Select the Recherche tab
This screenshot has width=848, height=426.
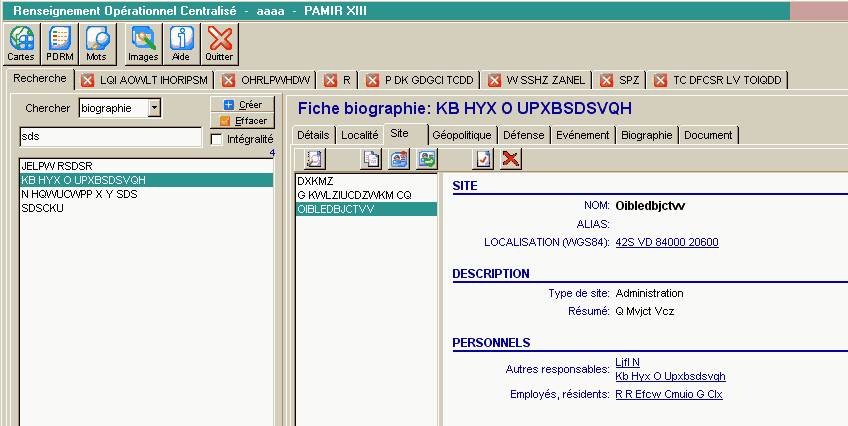tap(40, 78)
